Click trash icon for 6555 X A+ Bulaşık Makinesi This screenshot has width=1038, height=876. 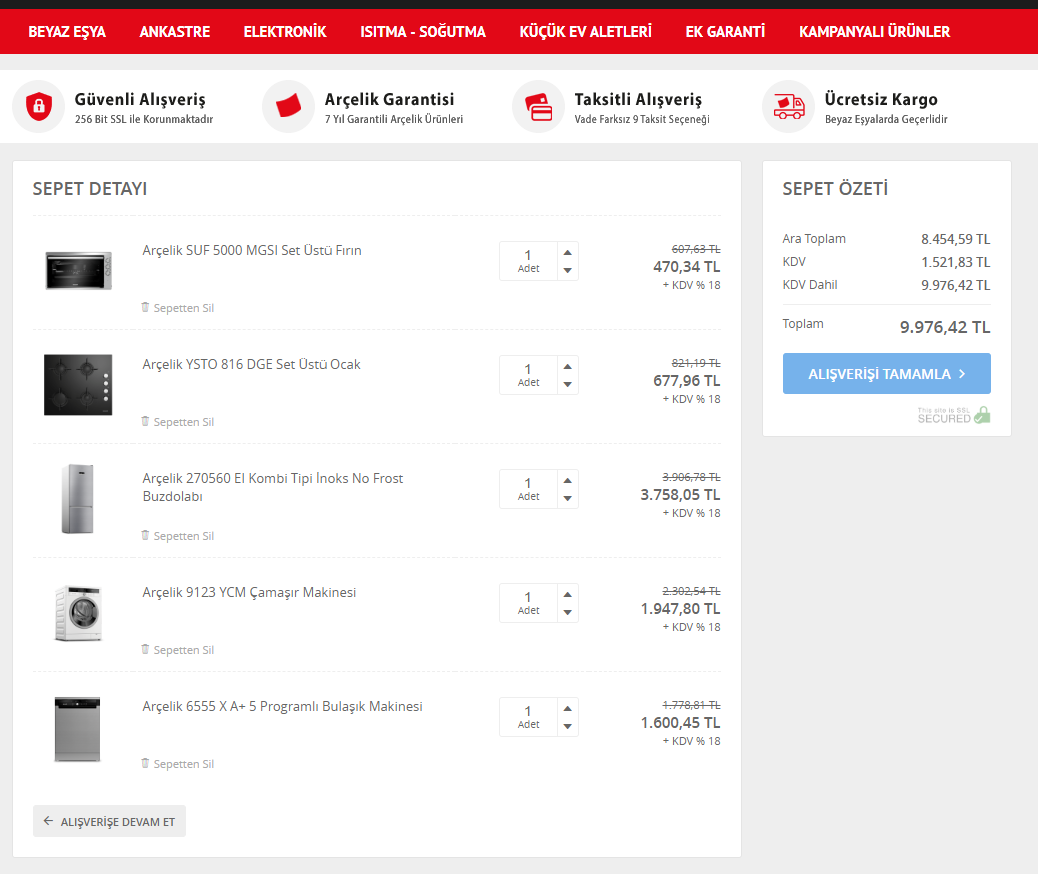pyautogui.click(x=145, y=763)
